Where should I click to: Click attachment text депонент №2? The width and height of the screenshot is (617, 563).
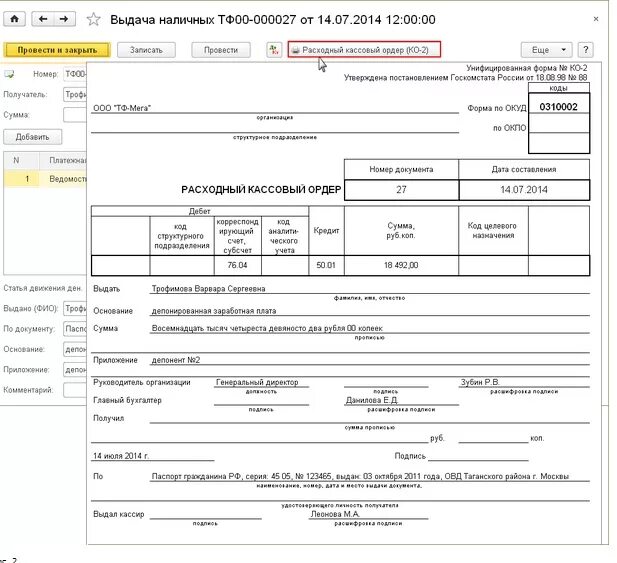[x=176, y=360]
